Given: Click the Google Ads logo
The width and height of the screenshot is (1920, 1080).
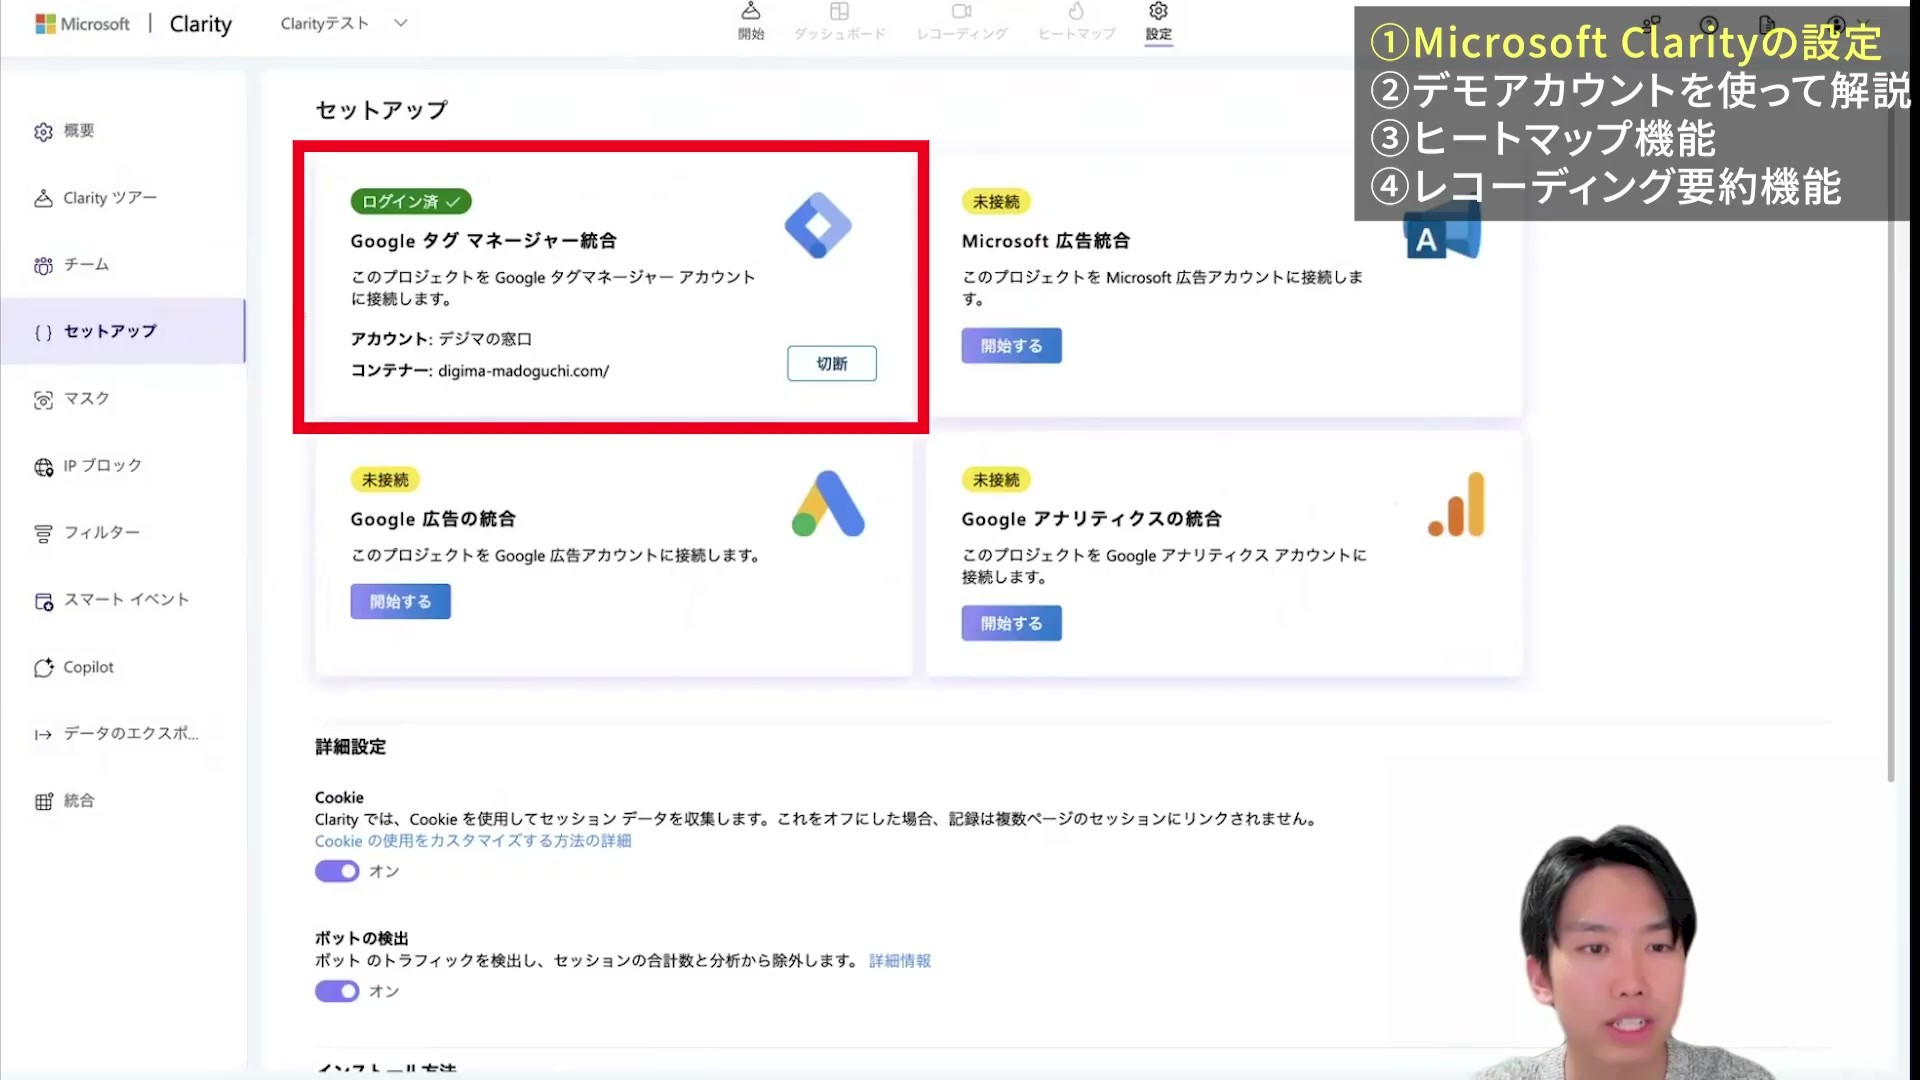Looking at the screenshot, I should [x=828, y=504].
